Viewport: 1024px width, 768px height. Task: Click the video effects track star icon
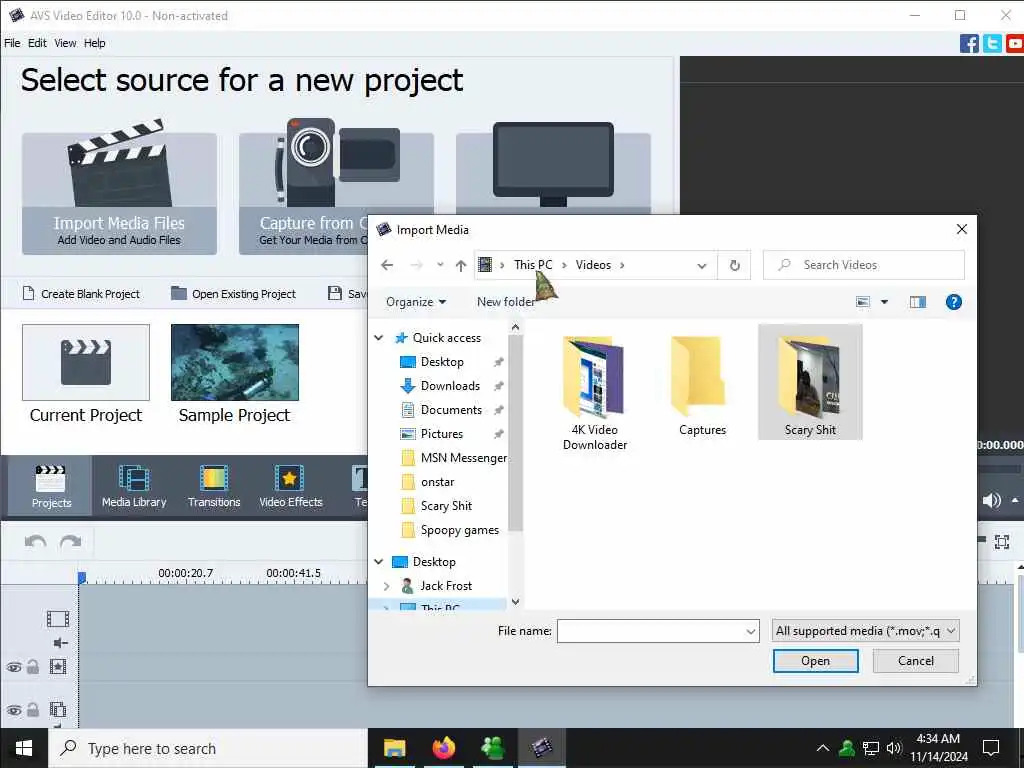tap(57, 667)
